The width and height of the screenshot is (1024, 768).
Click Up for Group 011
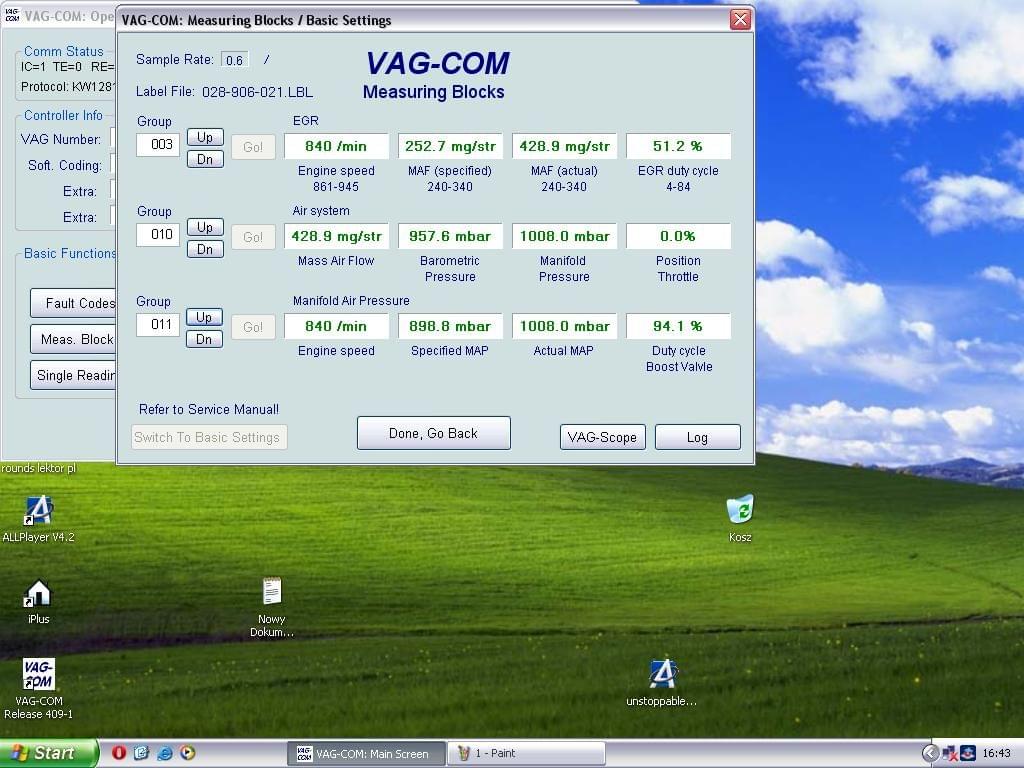(x=204, y=317)
